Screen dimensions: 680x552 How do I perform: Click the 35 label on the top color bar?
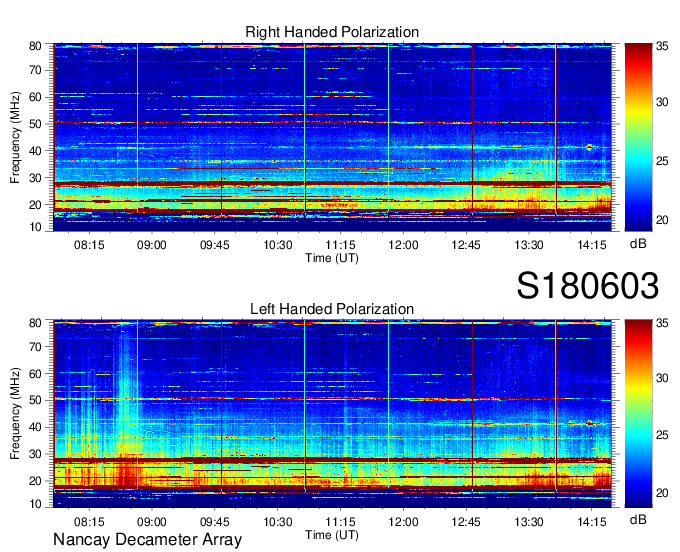tap(662, 46)
